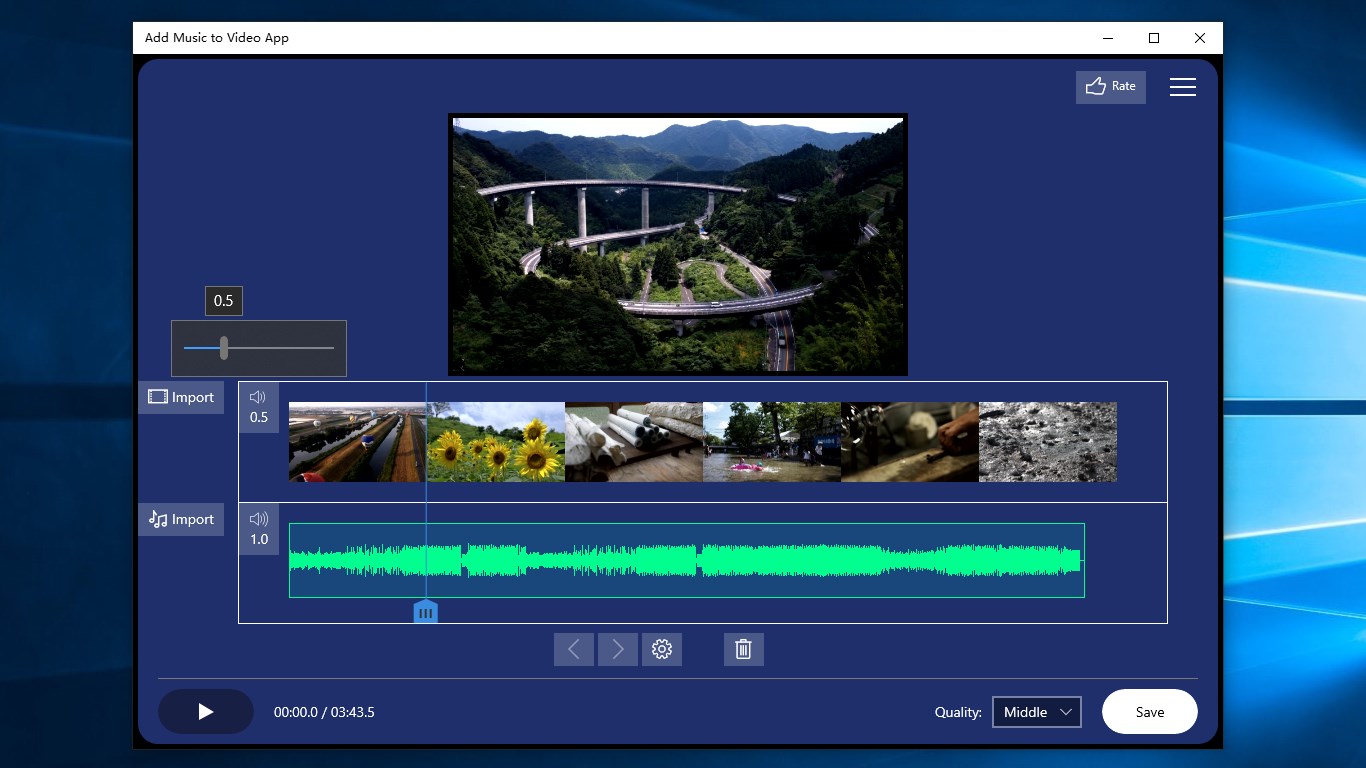Select the green audio waveform track
The image size is (1366, 768).
pos(687,560)
